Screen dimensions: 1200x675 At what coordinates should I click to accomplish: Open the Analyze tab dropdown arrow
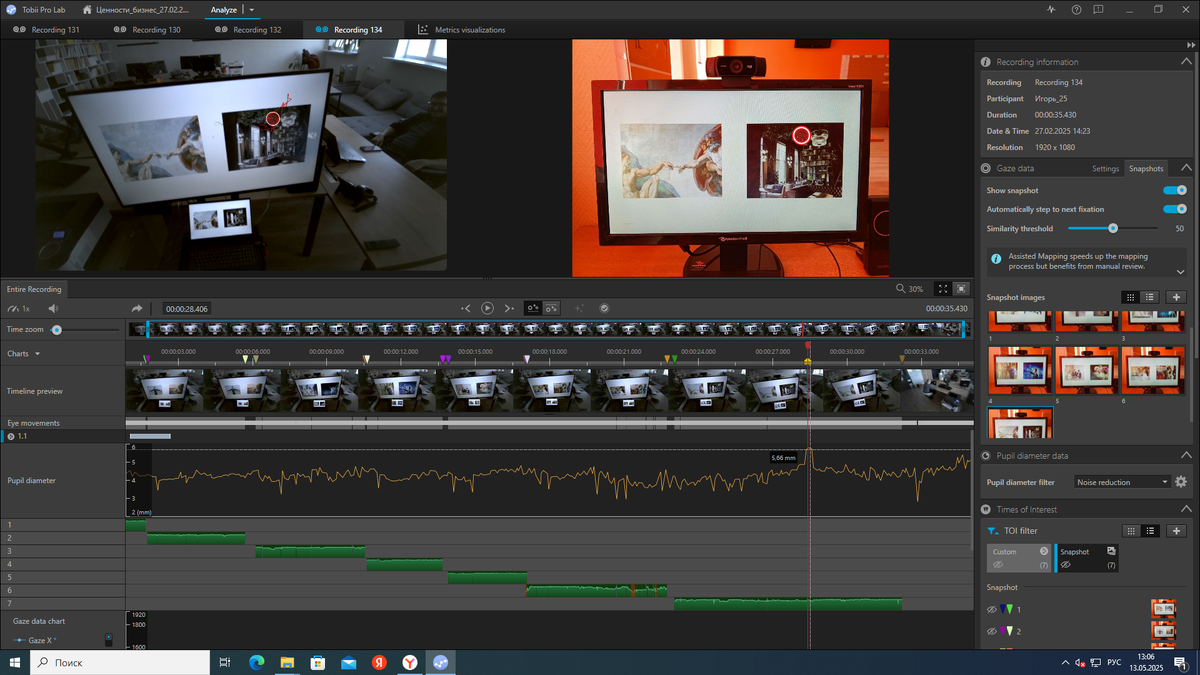pyautogui.click(x=252, y=9)
